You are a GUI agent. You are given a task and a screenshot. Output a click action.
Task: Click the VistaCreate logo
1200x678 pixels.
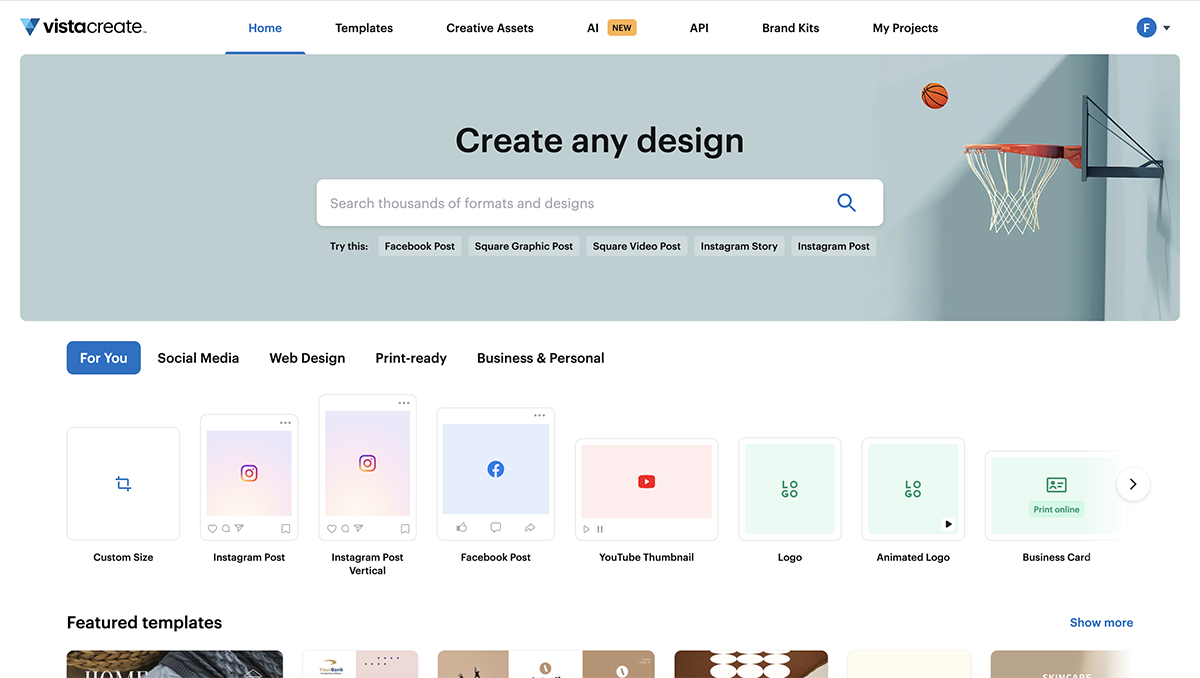83,27
